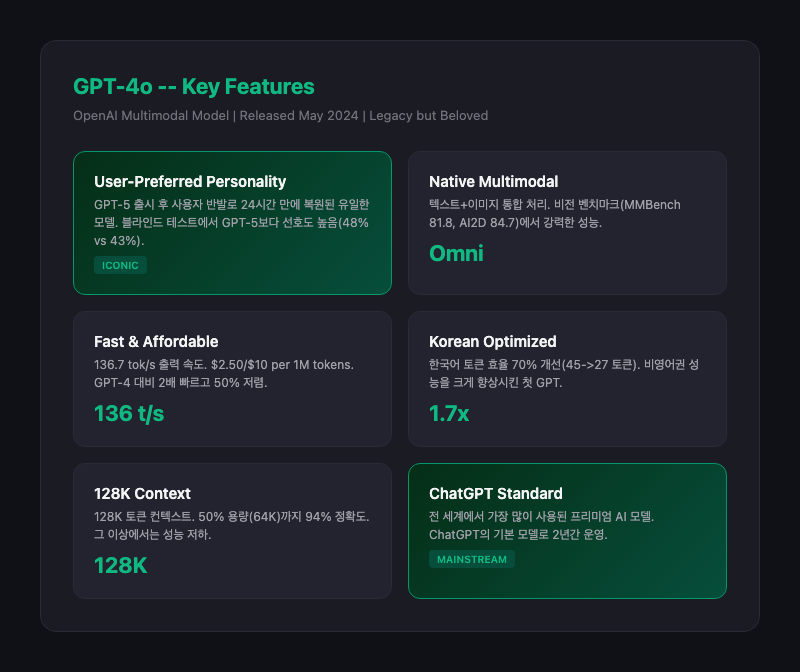Select the "128K Context" card heading
Screen dimensions: 800x672
tap(142, 493)
